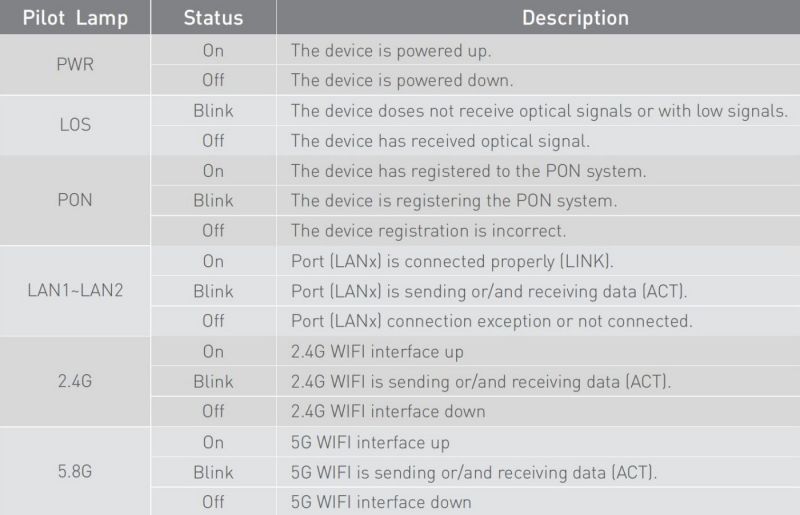Click "The device is registering the PON system."
800x515 pixels.
(453, 201)
